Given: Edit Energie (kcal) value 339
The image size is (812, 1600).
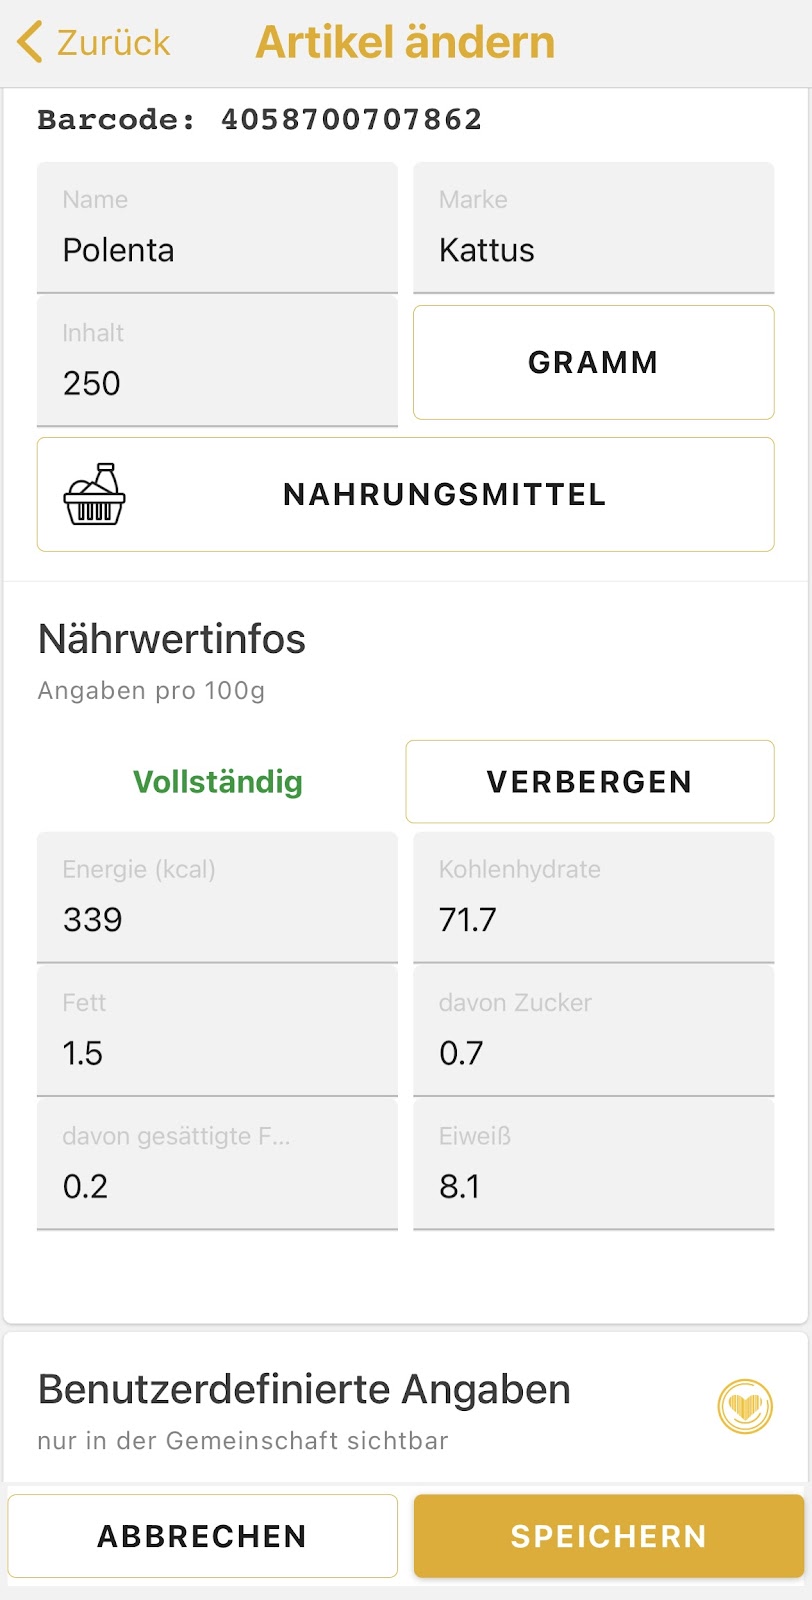Looking at the screenshot, I should (x=217, y=898).
